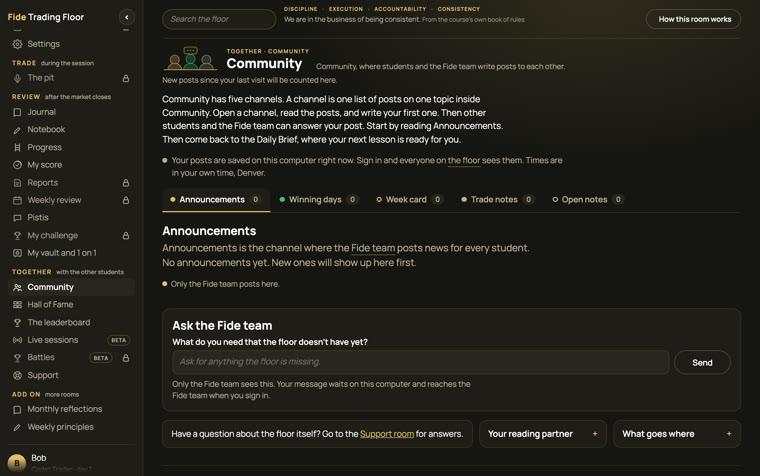
Task: Click the Send button
Action: tap(702, 363)
